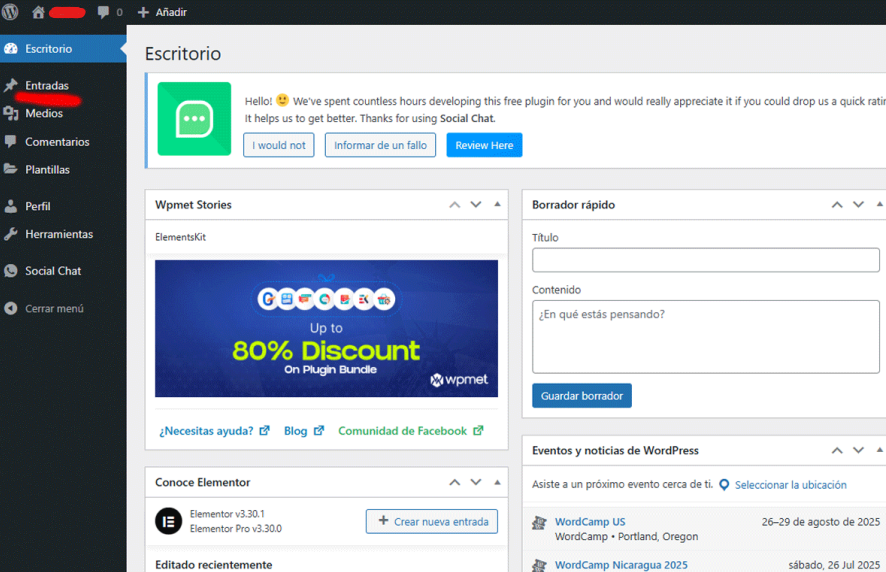Viewport: 886px width, 572px height.
Task: Select the 26–29 de agosto de 2025 date
Action: [820, 522]
